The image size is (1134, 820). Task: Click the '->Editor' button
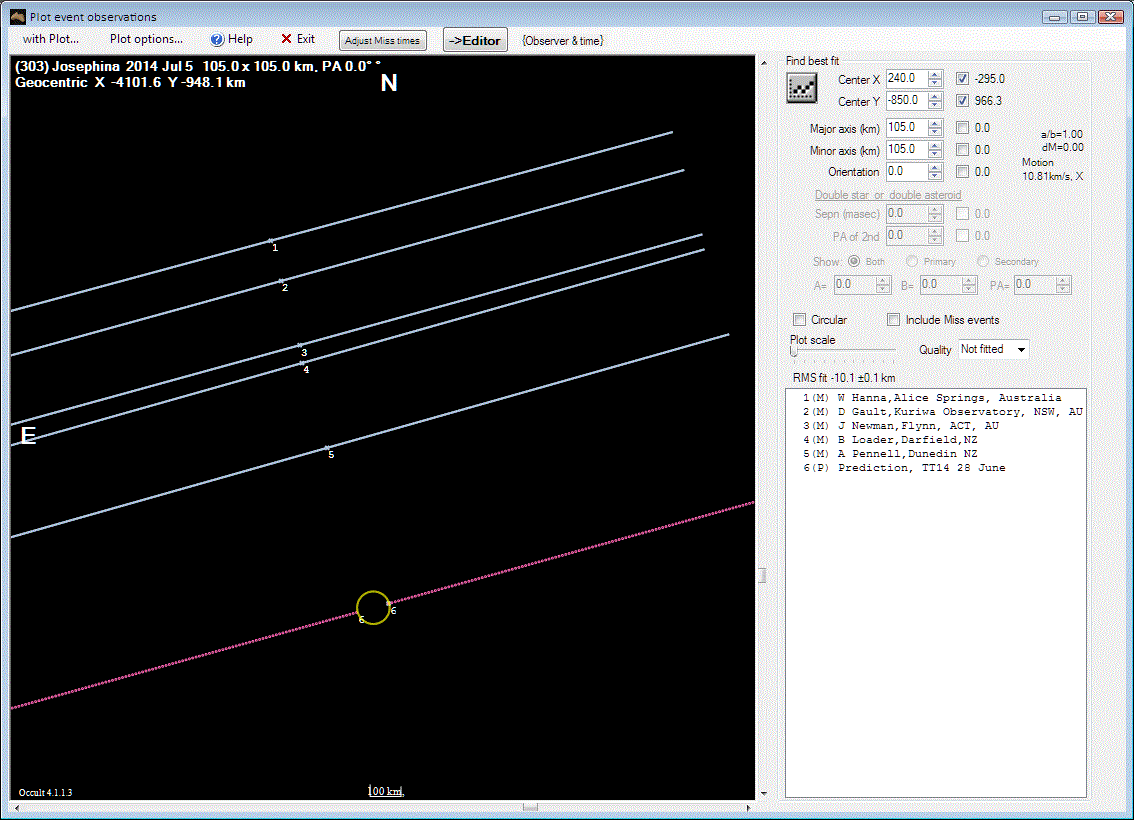(475, 40)
